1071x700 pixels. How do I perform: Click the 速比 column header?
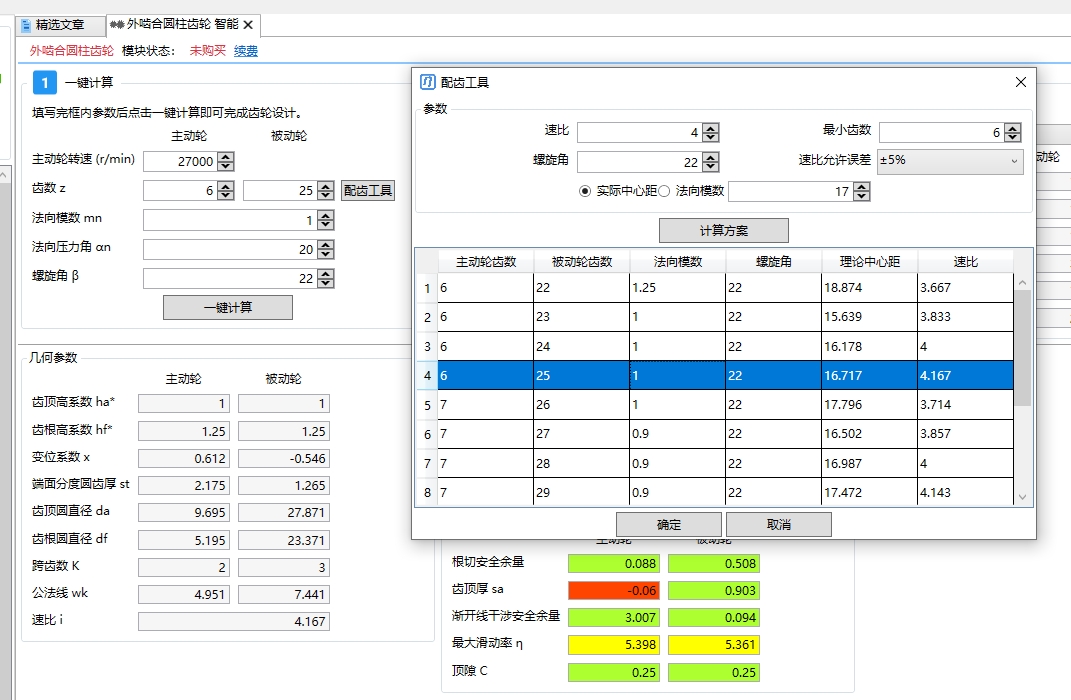[965, 262]
